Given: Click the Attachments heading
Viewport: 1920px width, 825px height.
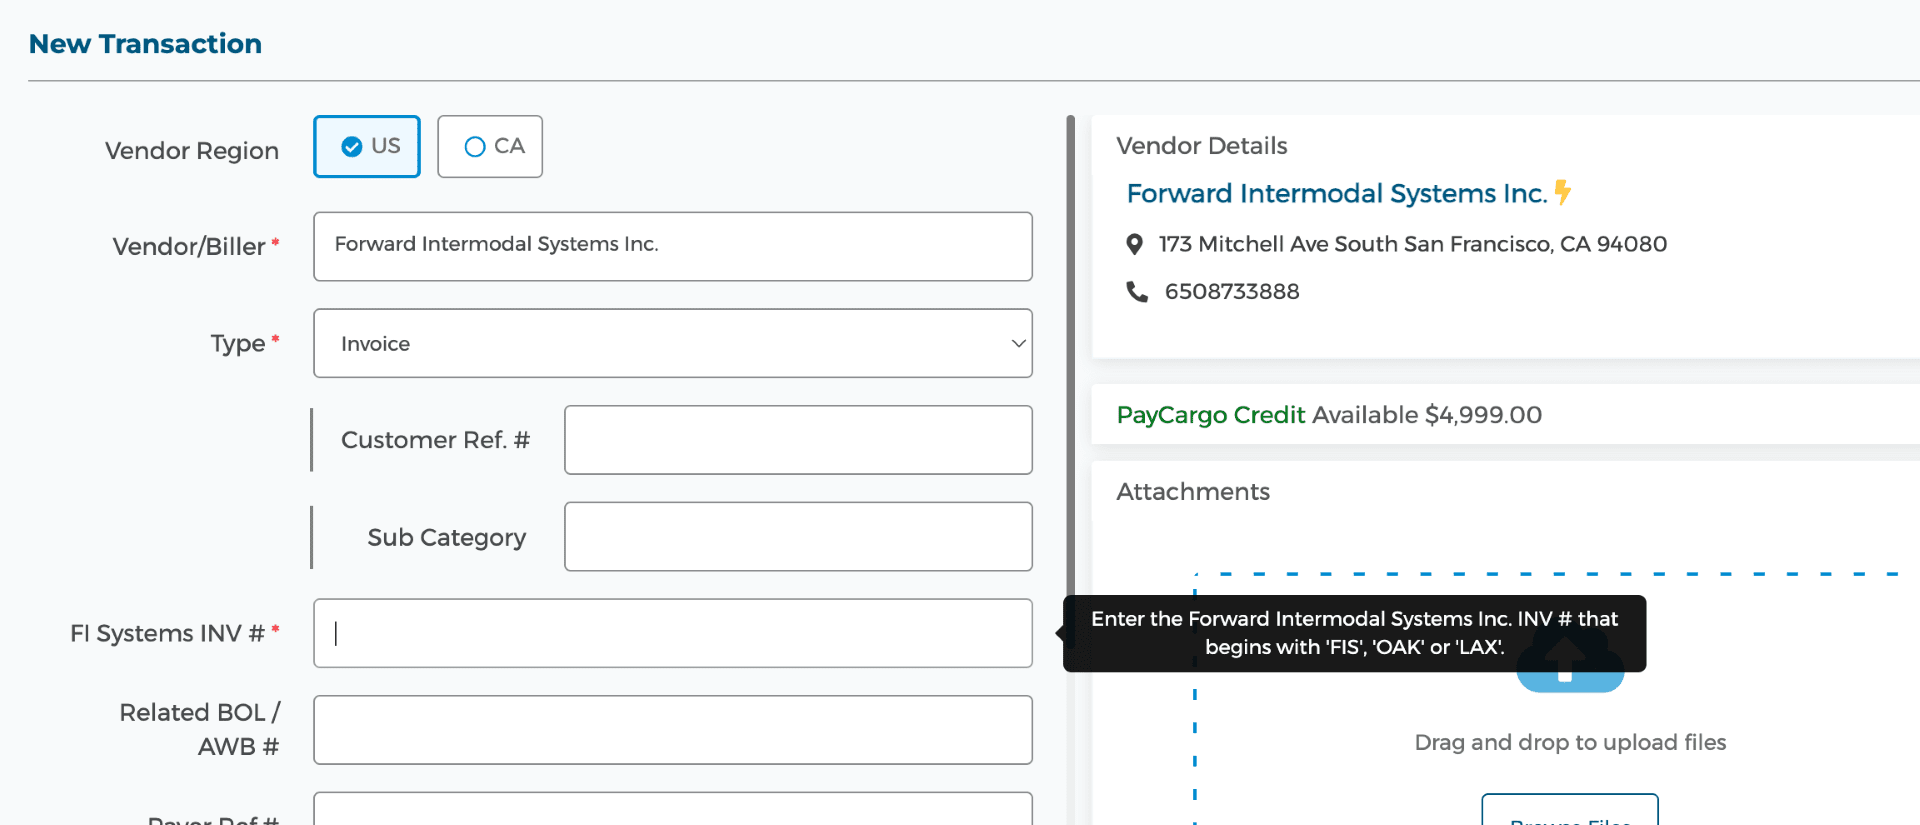Looking at the screenshot, I should point(1193,492).
